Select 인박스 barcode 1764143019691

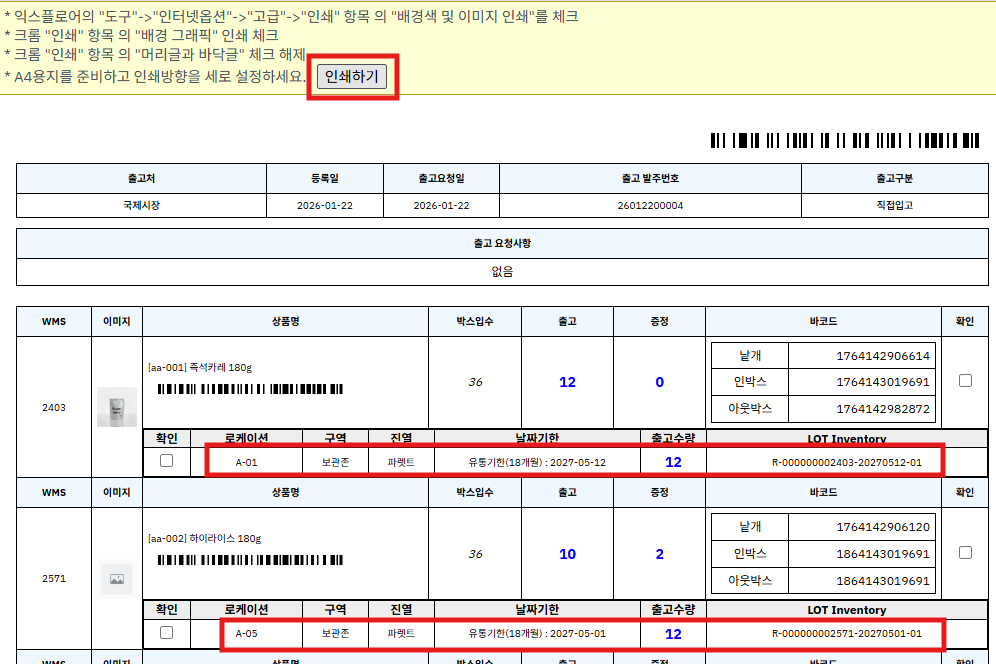point(883,382)
